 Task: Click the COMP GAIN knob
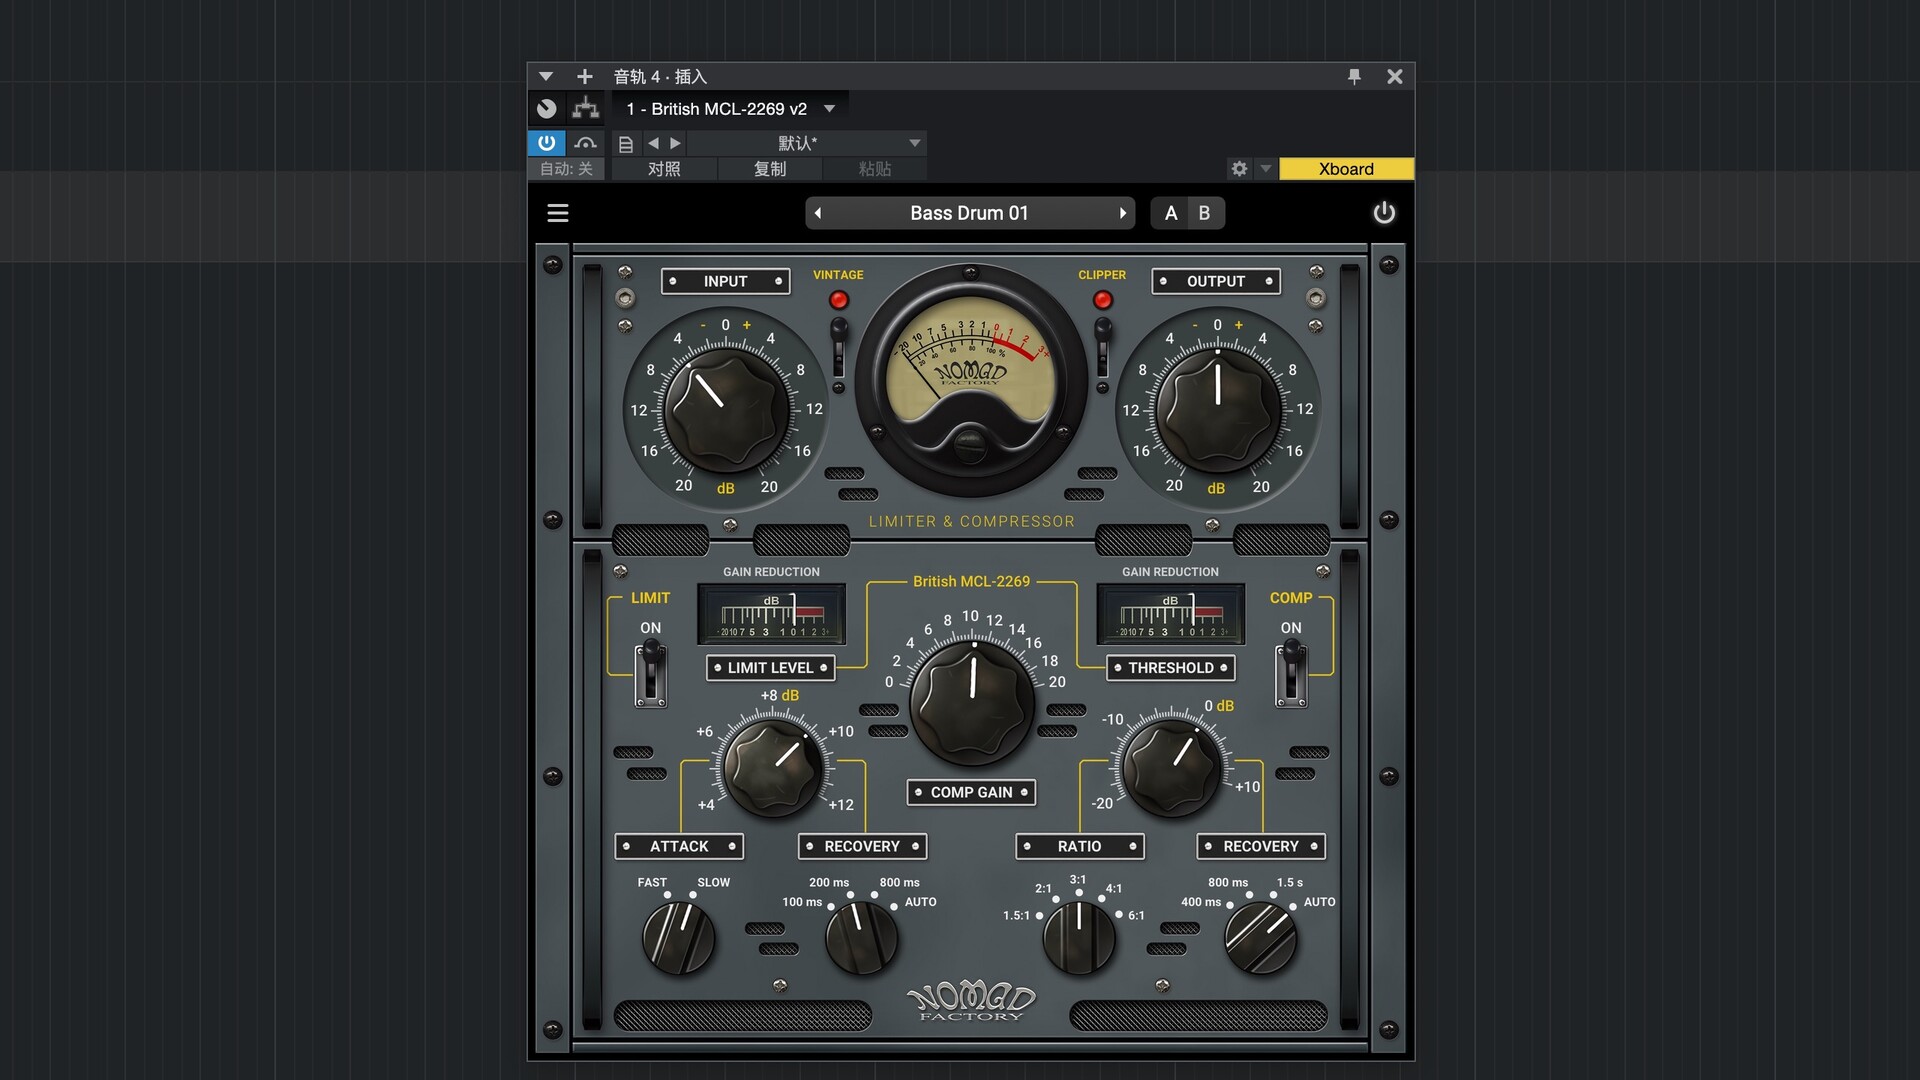973,703
